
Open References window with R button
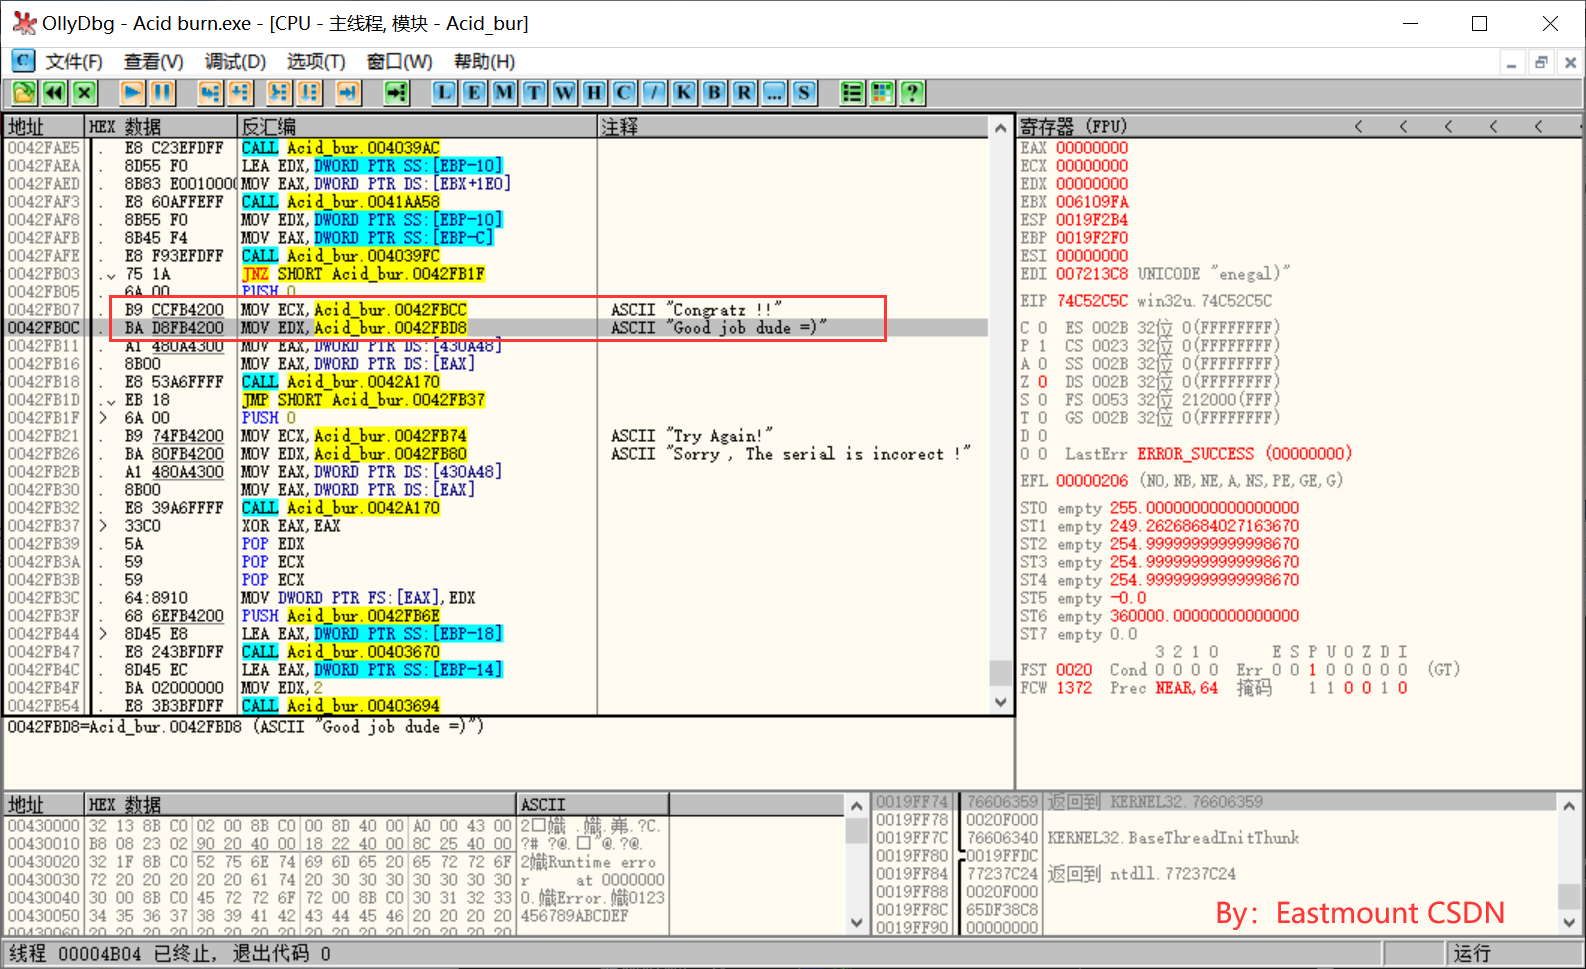tap(744, 93)
